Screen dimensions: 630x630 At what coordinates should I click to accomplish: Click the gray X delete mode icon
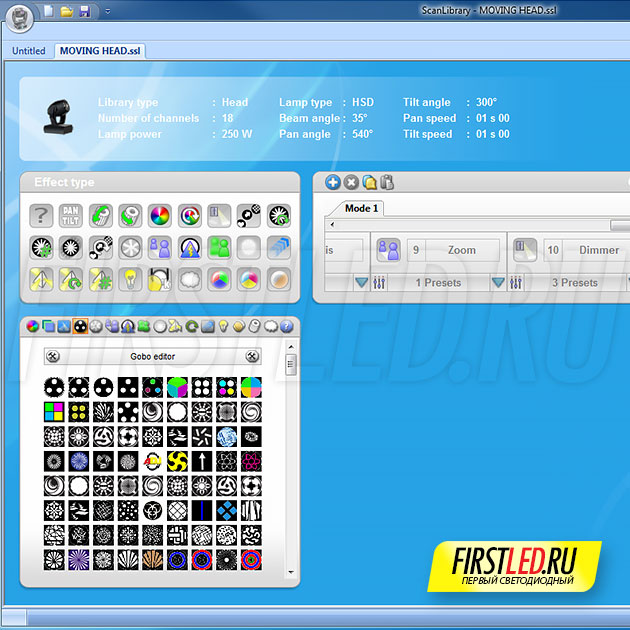pyautogui.click(x=351, y=182)
